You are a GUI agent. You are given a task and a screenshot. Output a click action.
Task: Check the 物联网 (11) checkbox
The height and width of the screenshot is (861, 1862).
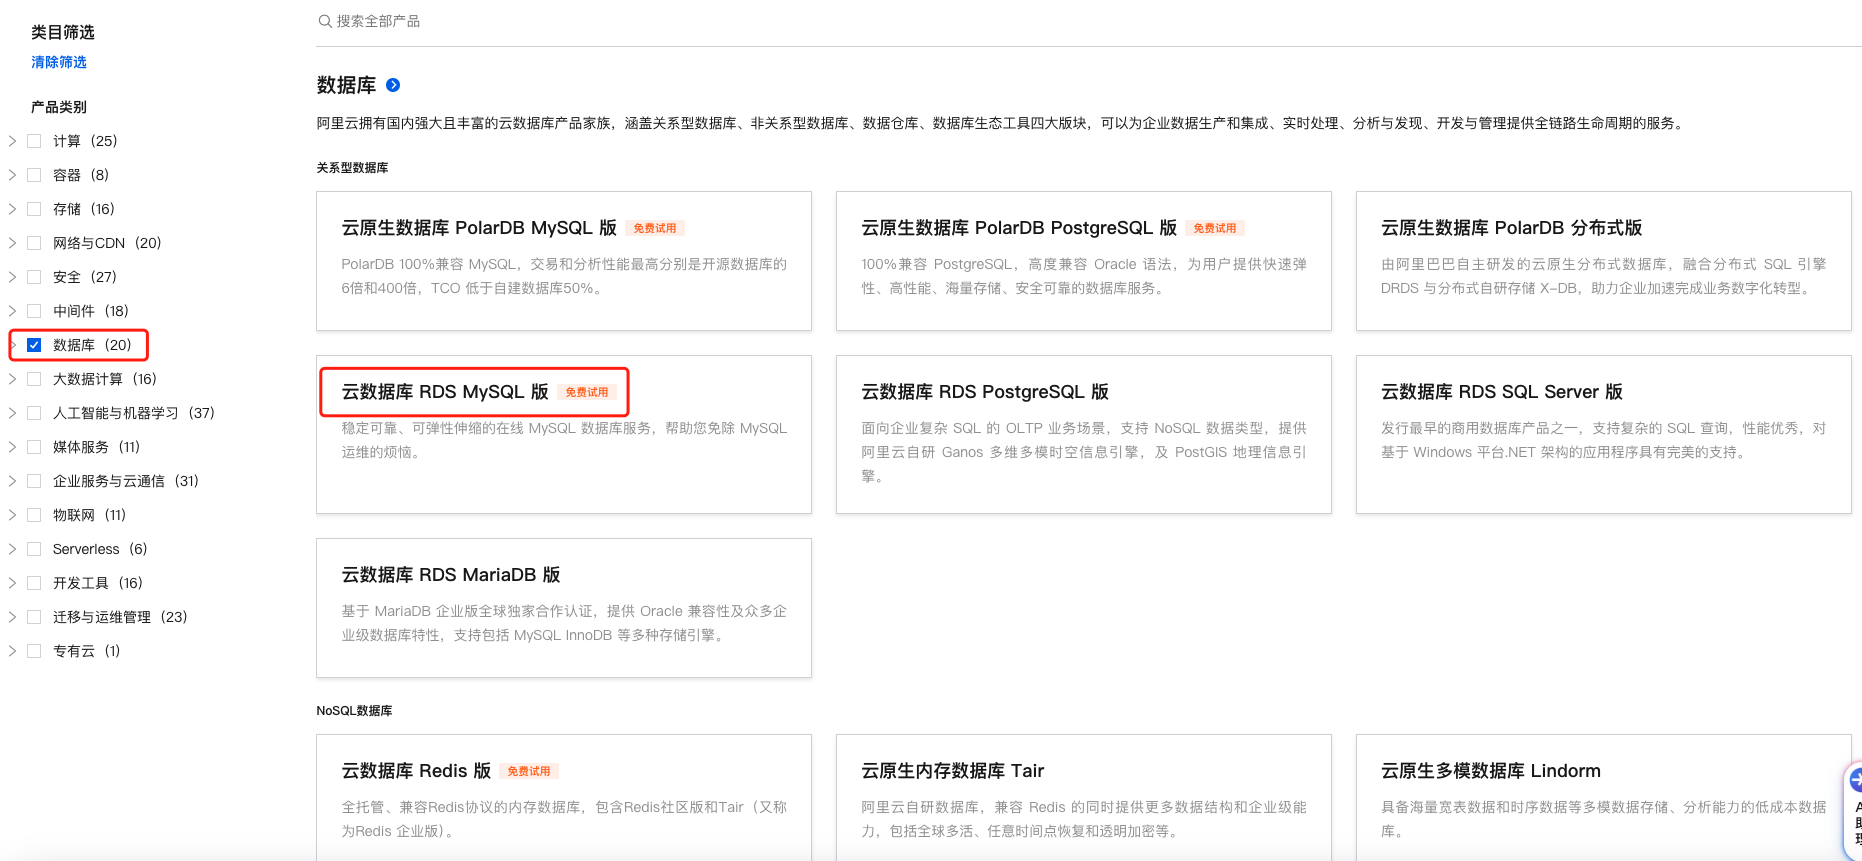[x=34, y=515]
